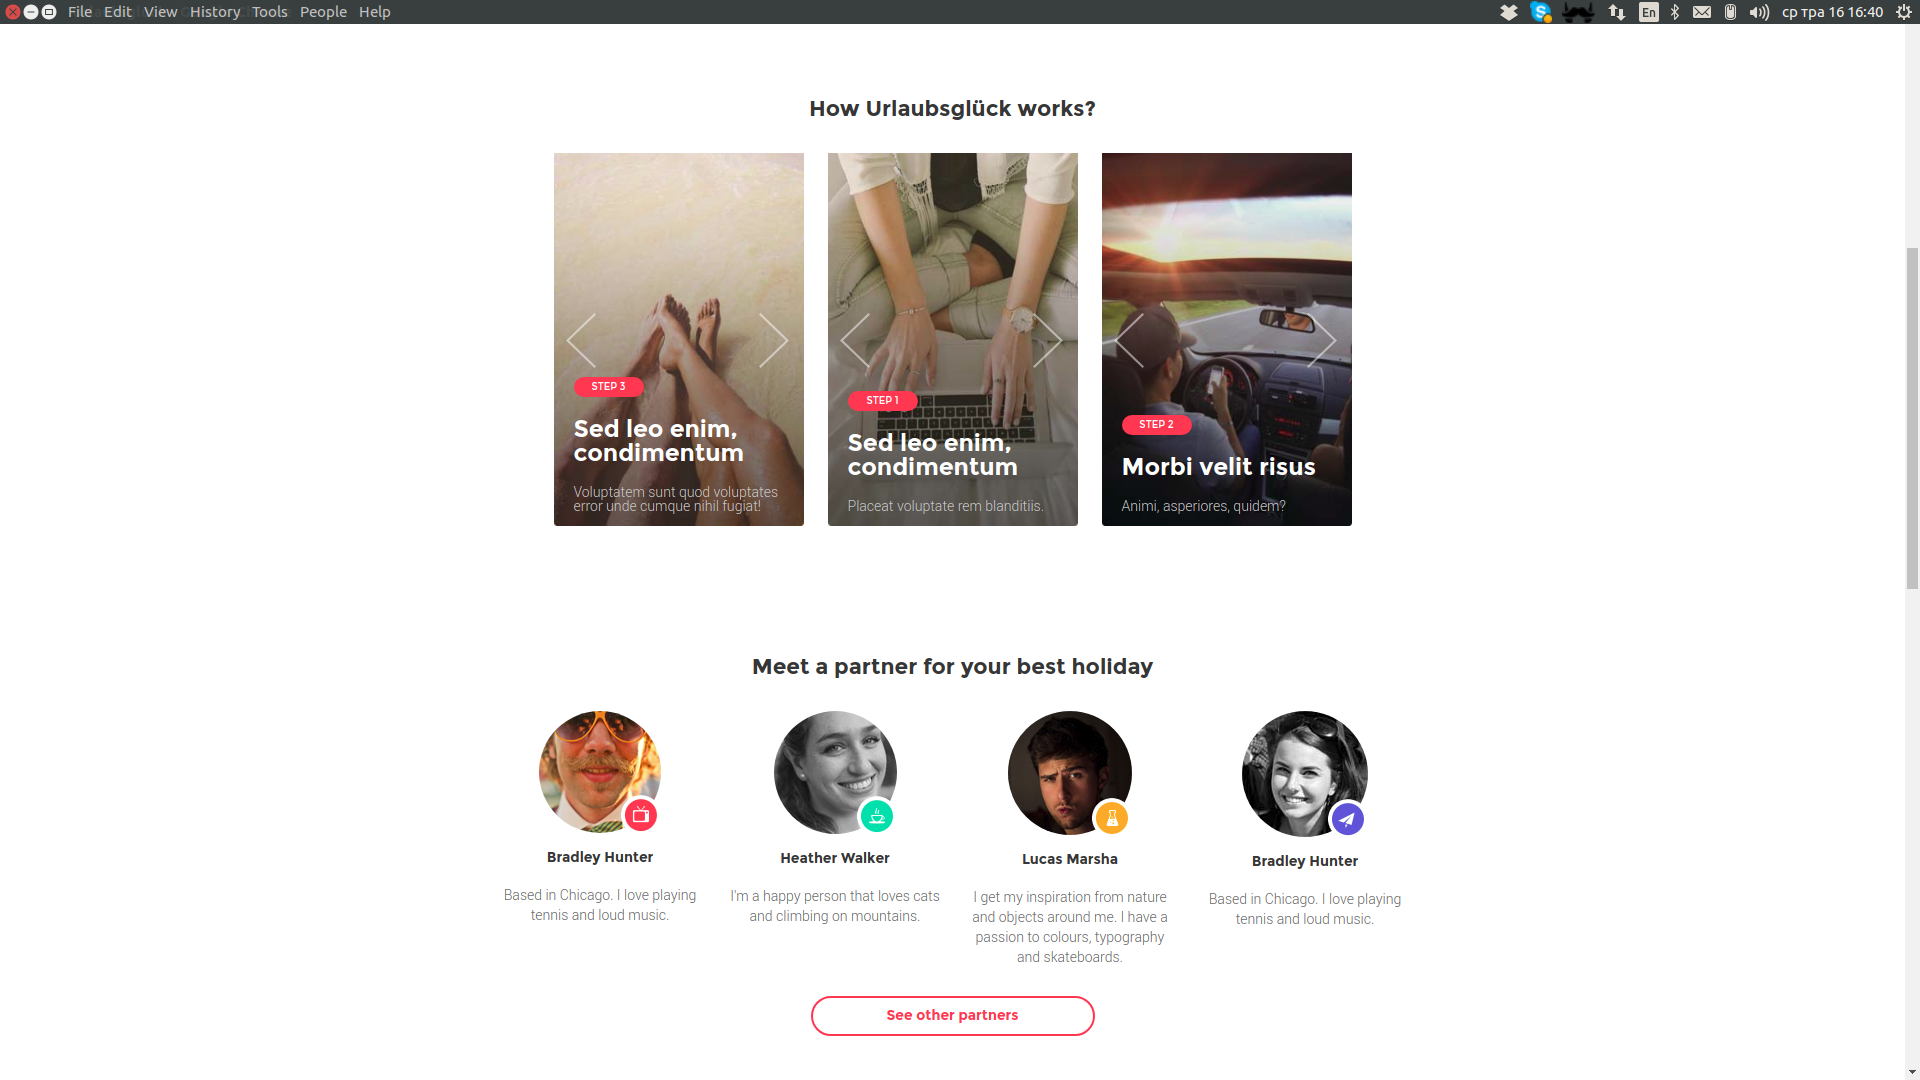Open the volume control in system tray

(x=1759, y=12)
